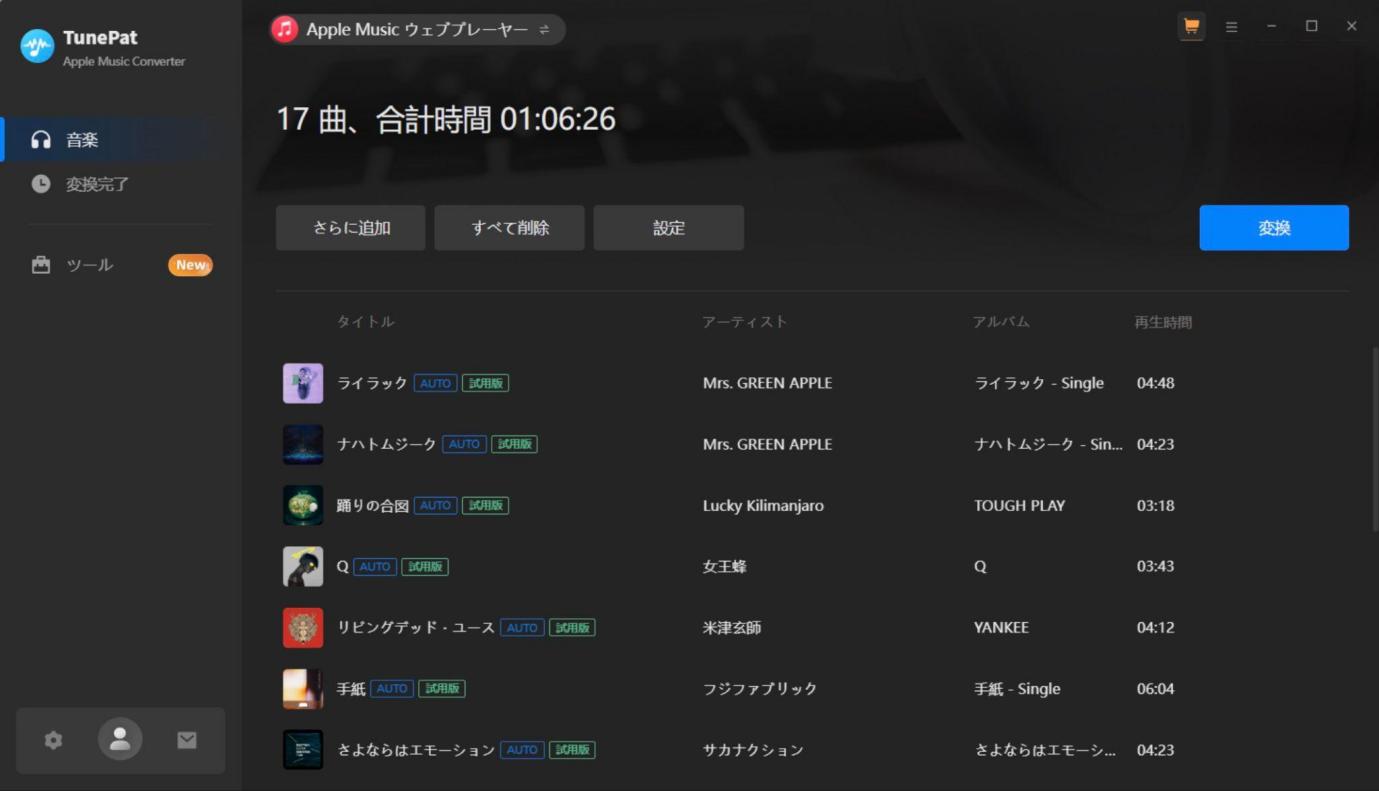Click the 手紙 album thumbnail
This screenshot has width=1379, height=791.
pos(303,688)
